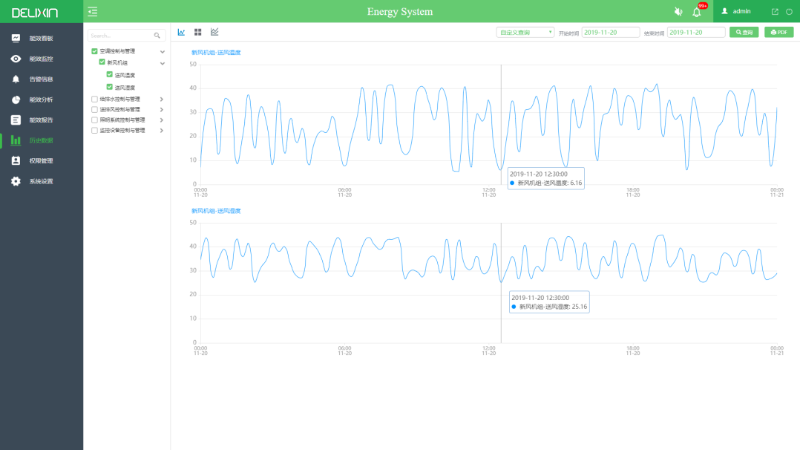Image resolution: width=800 pixels, height=450 pixels.
Task: Click the green search query button
Action: tap(743, 32)
